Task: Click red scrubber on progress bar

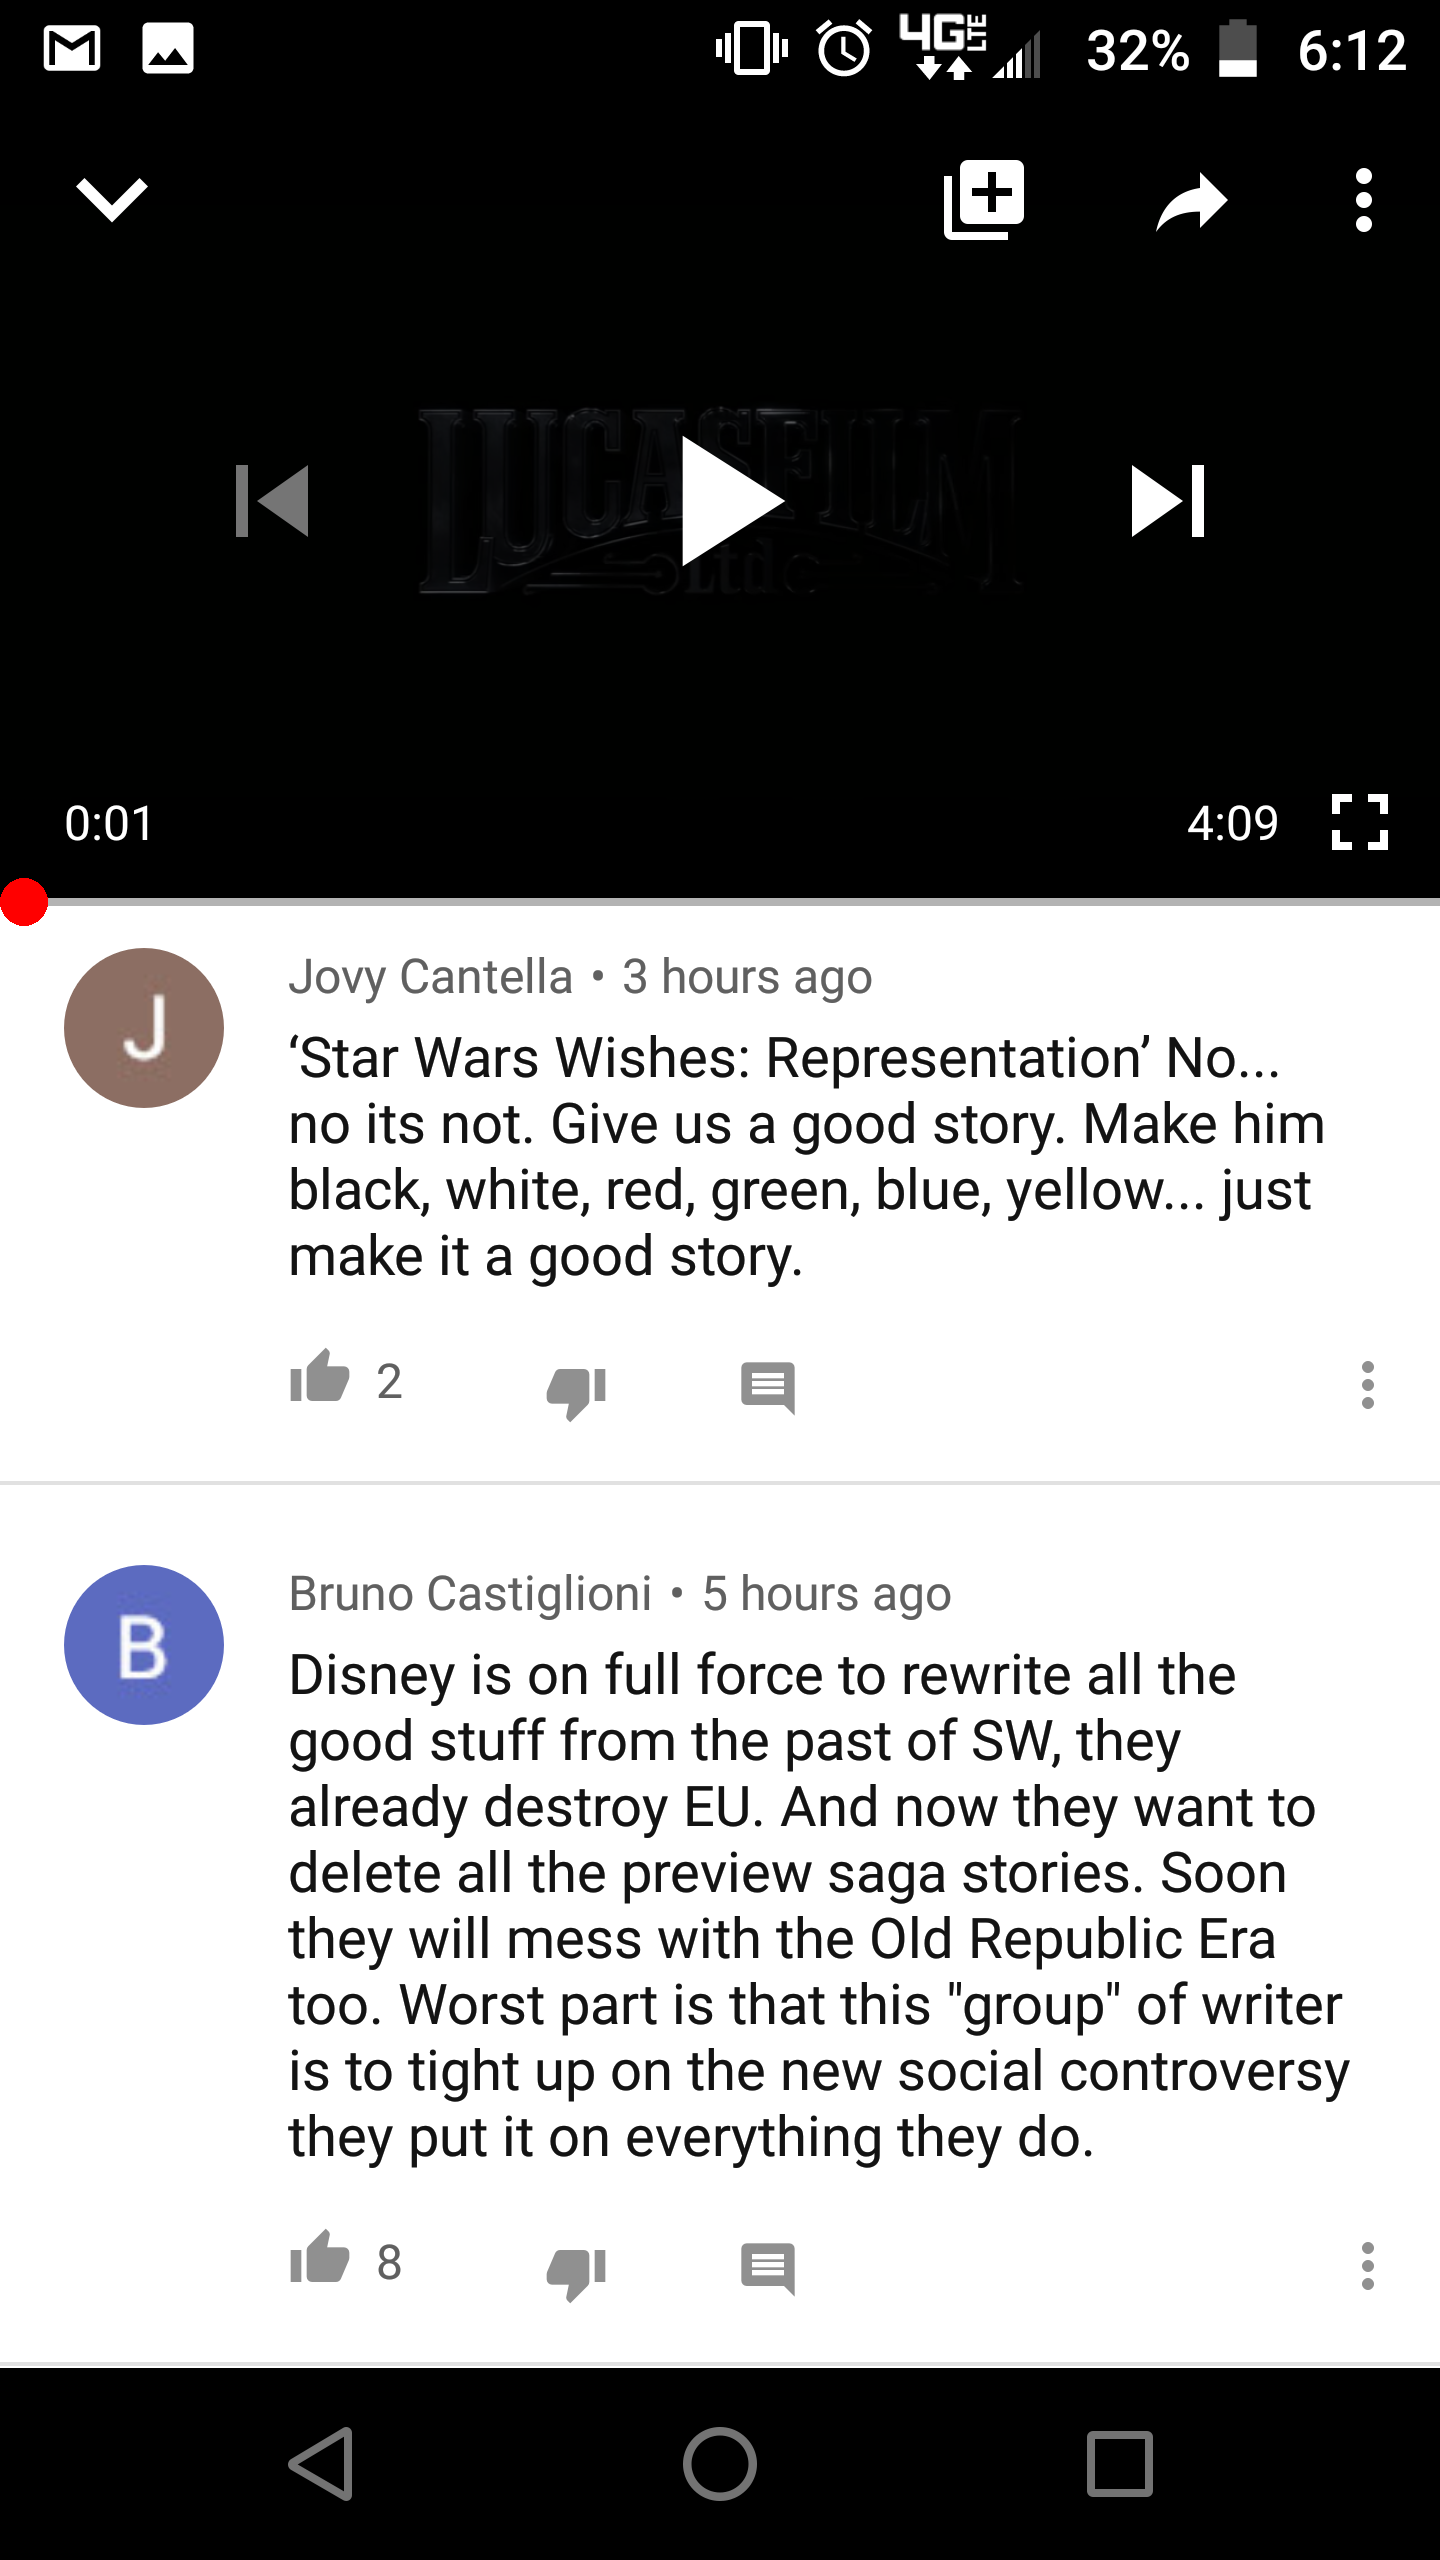Action: [x=24, y=902]
